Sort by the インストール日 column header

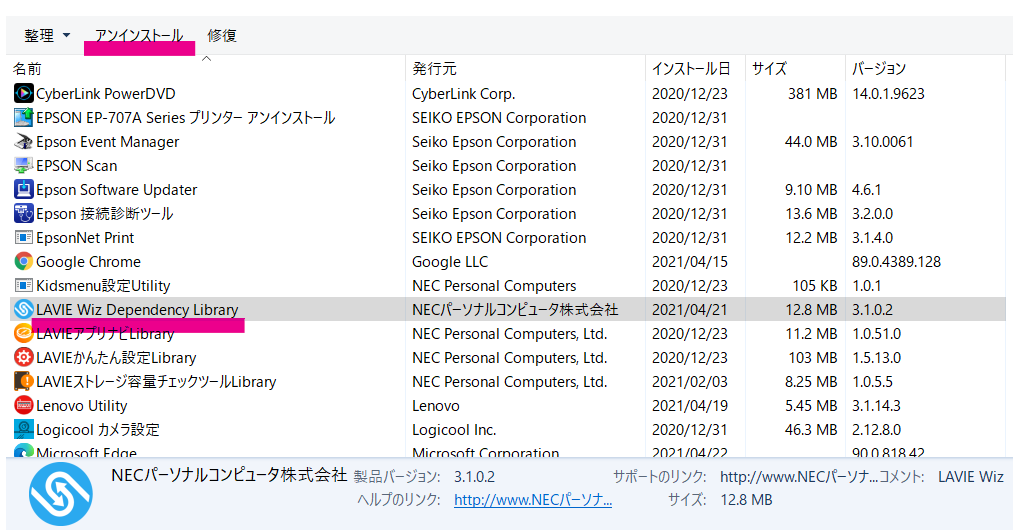point(691,69)
